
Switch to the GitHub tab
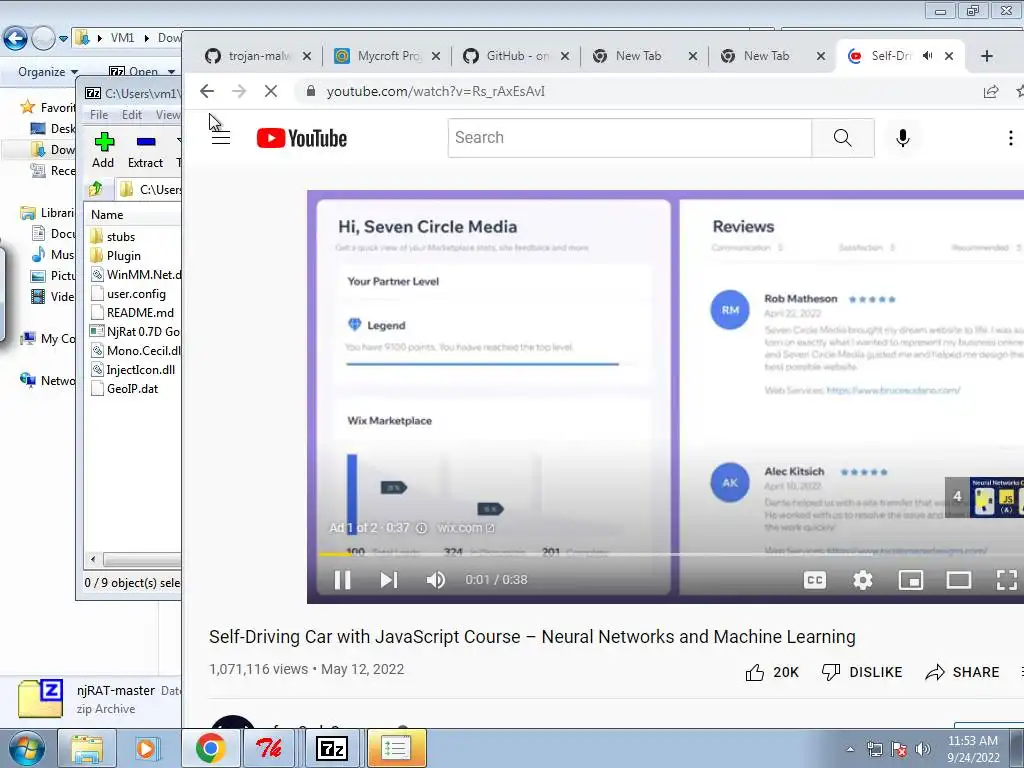[516, 56]
